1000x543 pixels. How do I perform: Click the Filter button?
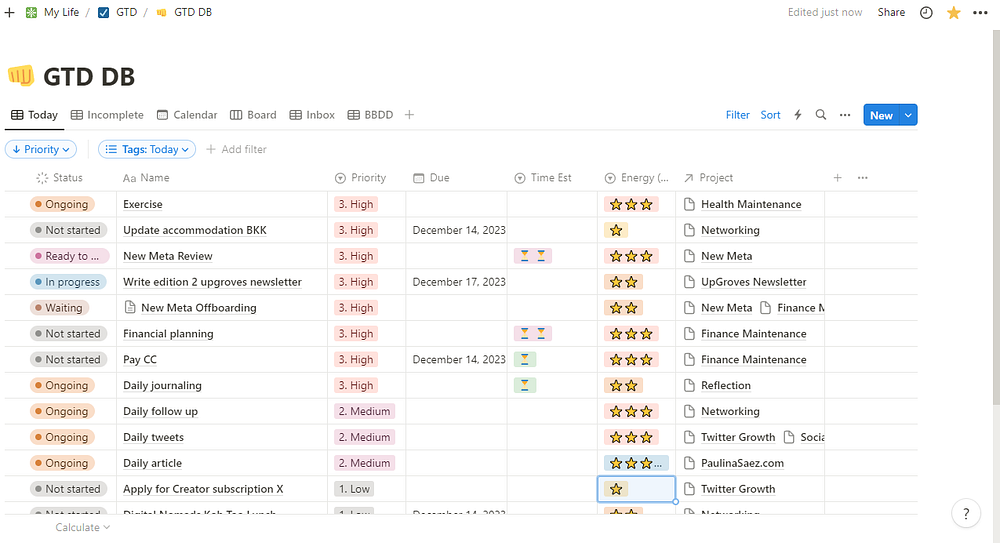tap(738, 115)
